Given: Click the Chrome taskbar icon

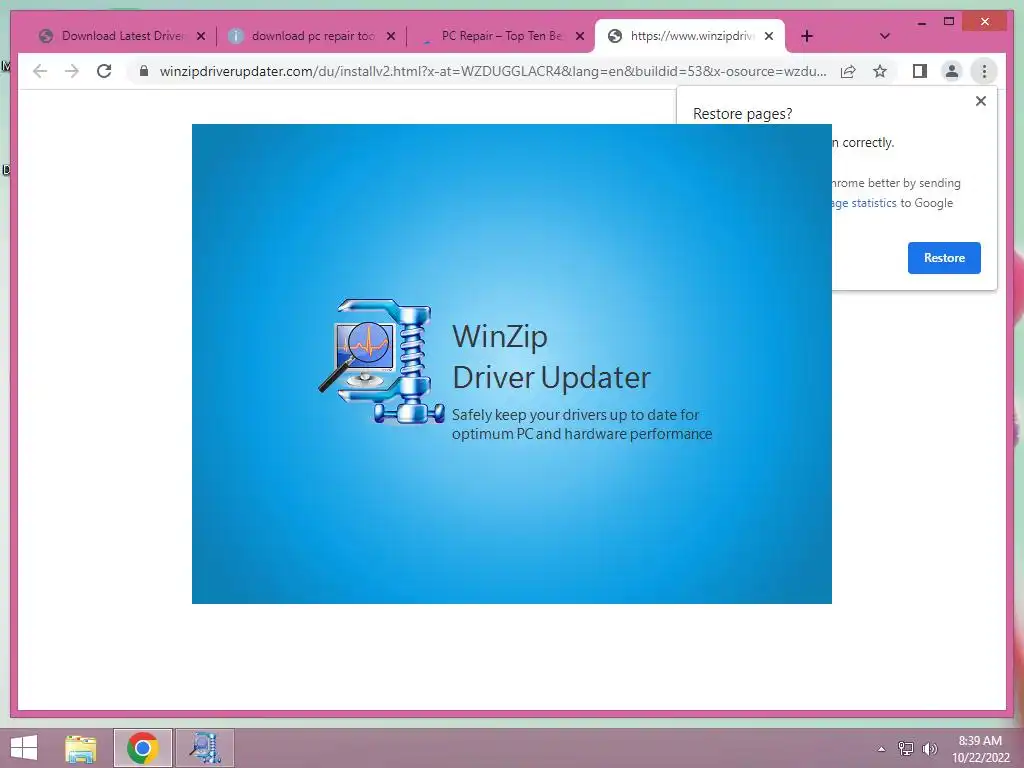Looking at the screenshot, I should click(x=142, y=748).
